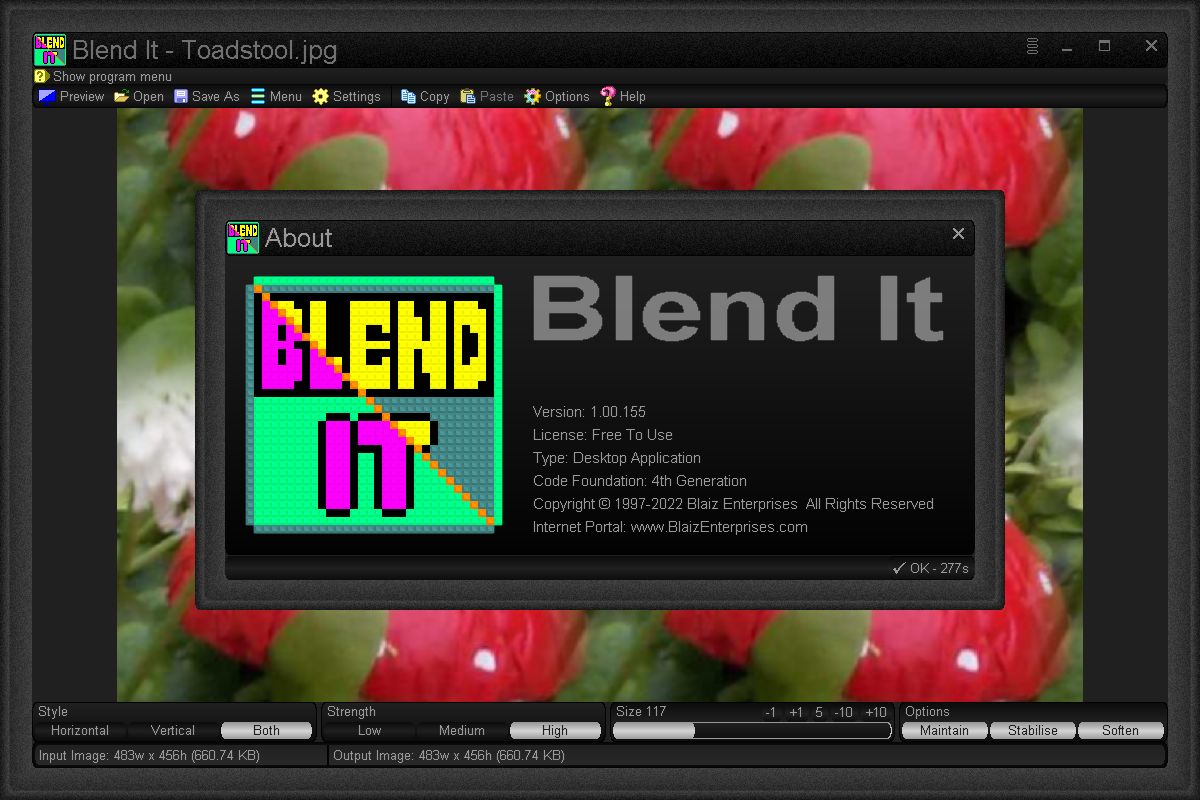Open the Options toolbar item
Viewport: 1200px width, 800px height.
(x=557, y=96)
